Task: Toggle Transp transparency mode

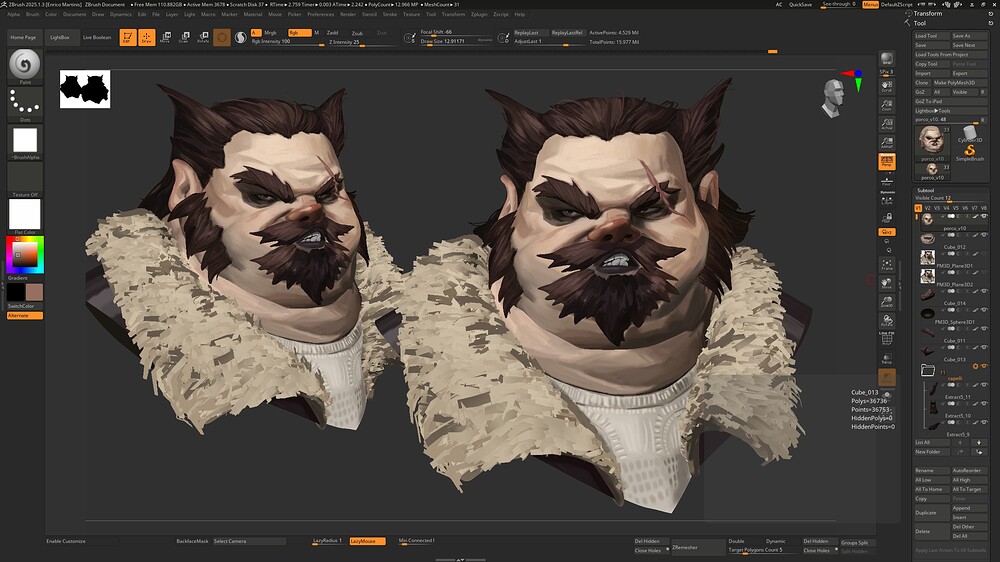Action: (886, 359)
